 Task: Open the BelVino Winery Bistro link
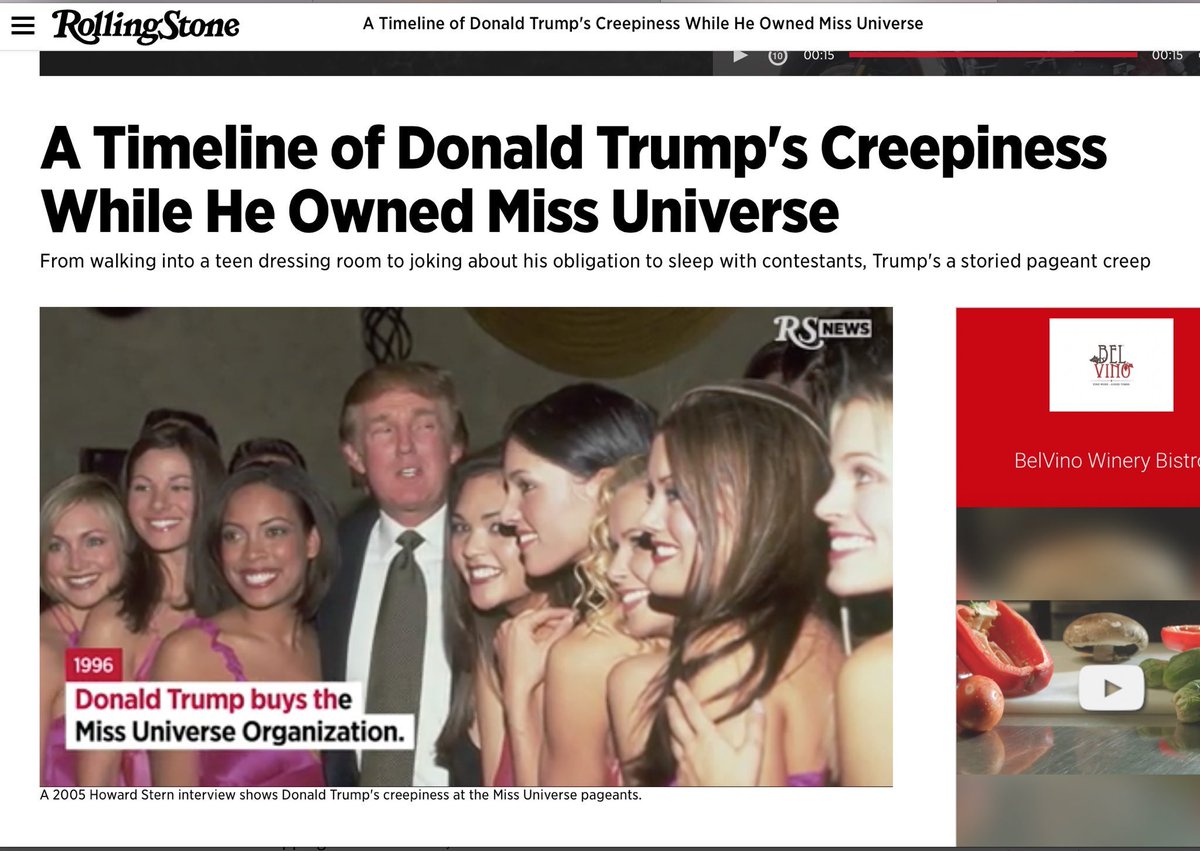click(1106, 462)
